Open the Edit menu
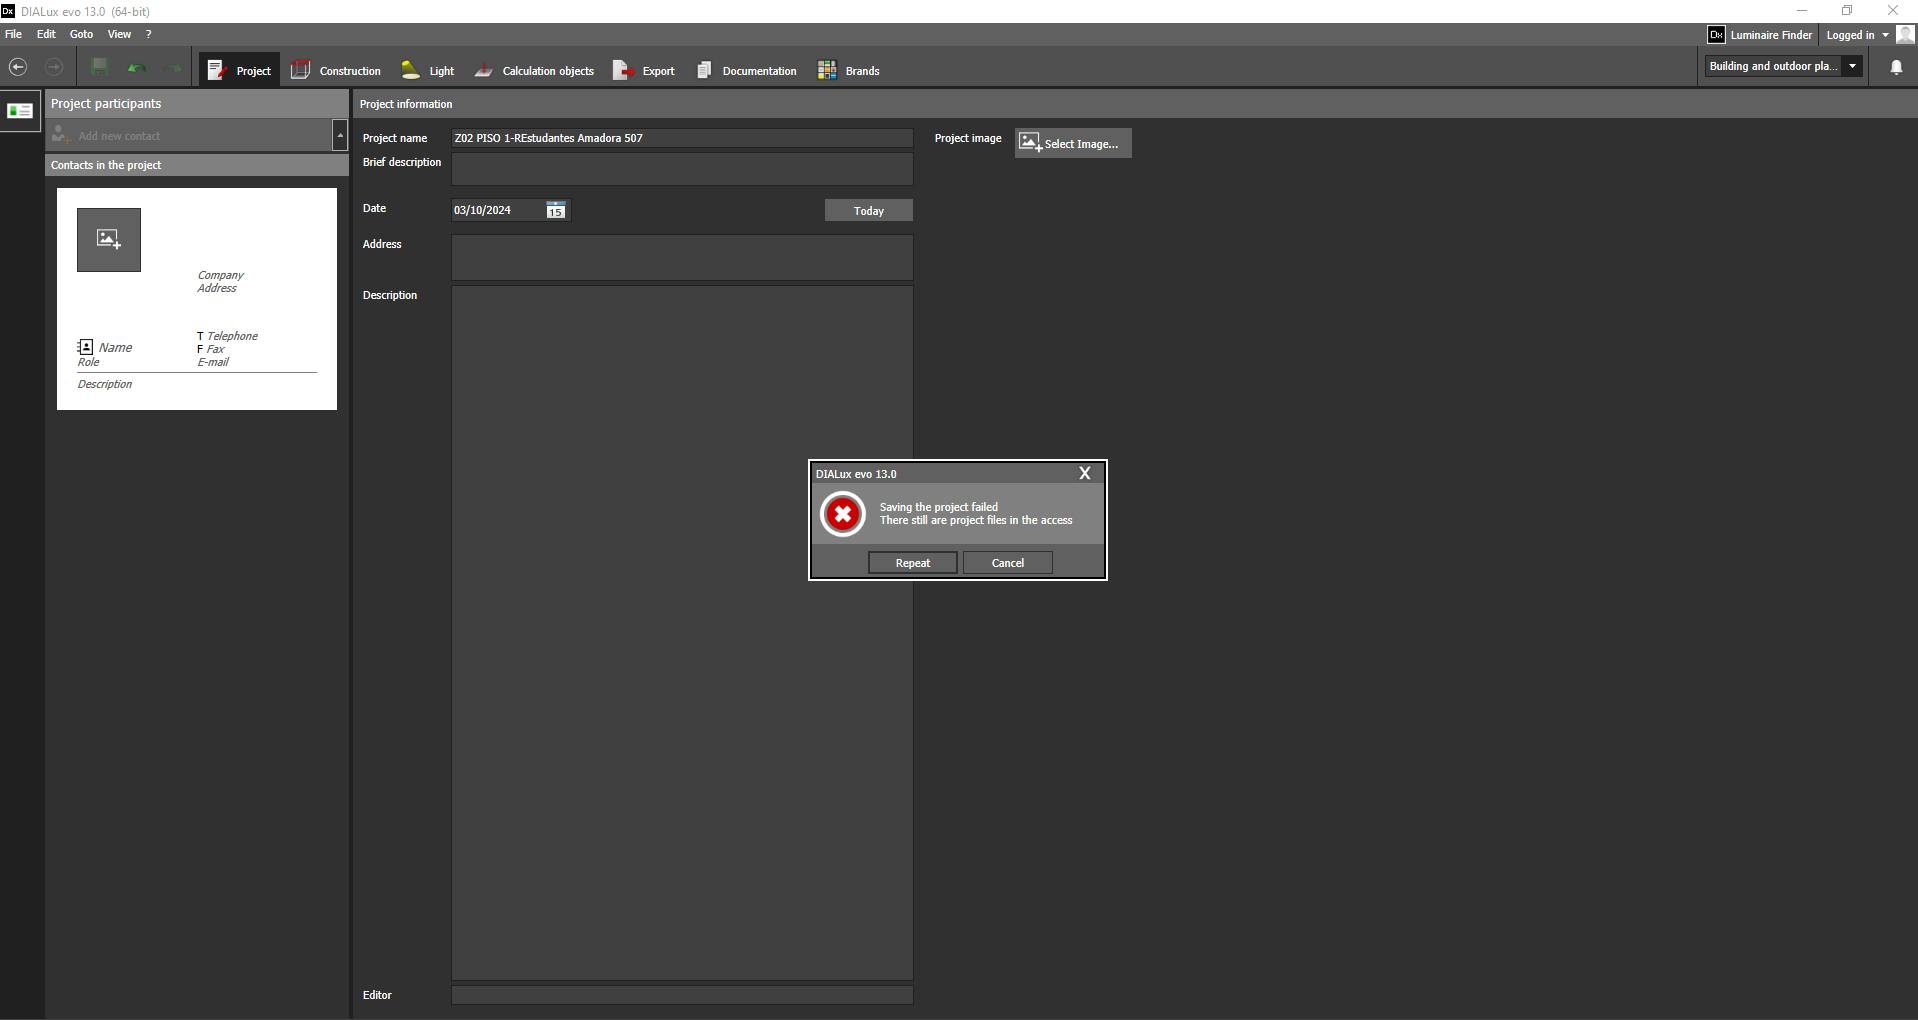The width and height of the screenshot is (1918, 1020). pyautogui.click(x=46, y=34)
